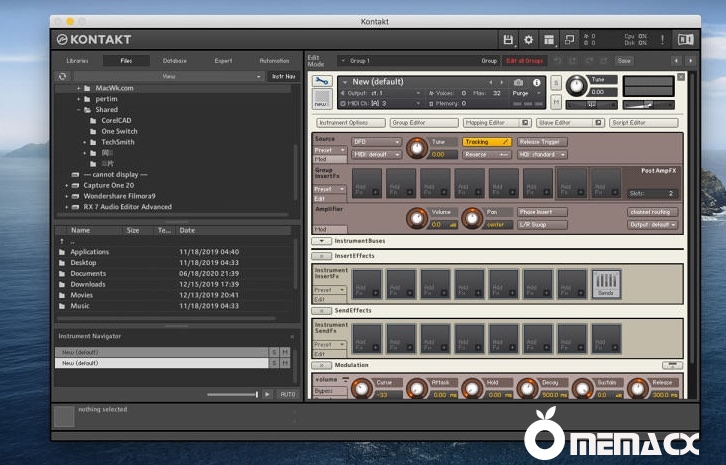Viewport: 726px width, 465px height.
Task: Click the instrument snapshot camera icon
Action: pyautogui.click(x=519, y=82)
